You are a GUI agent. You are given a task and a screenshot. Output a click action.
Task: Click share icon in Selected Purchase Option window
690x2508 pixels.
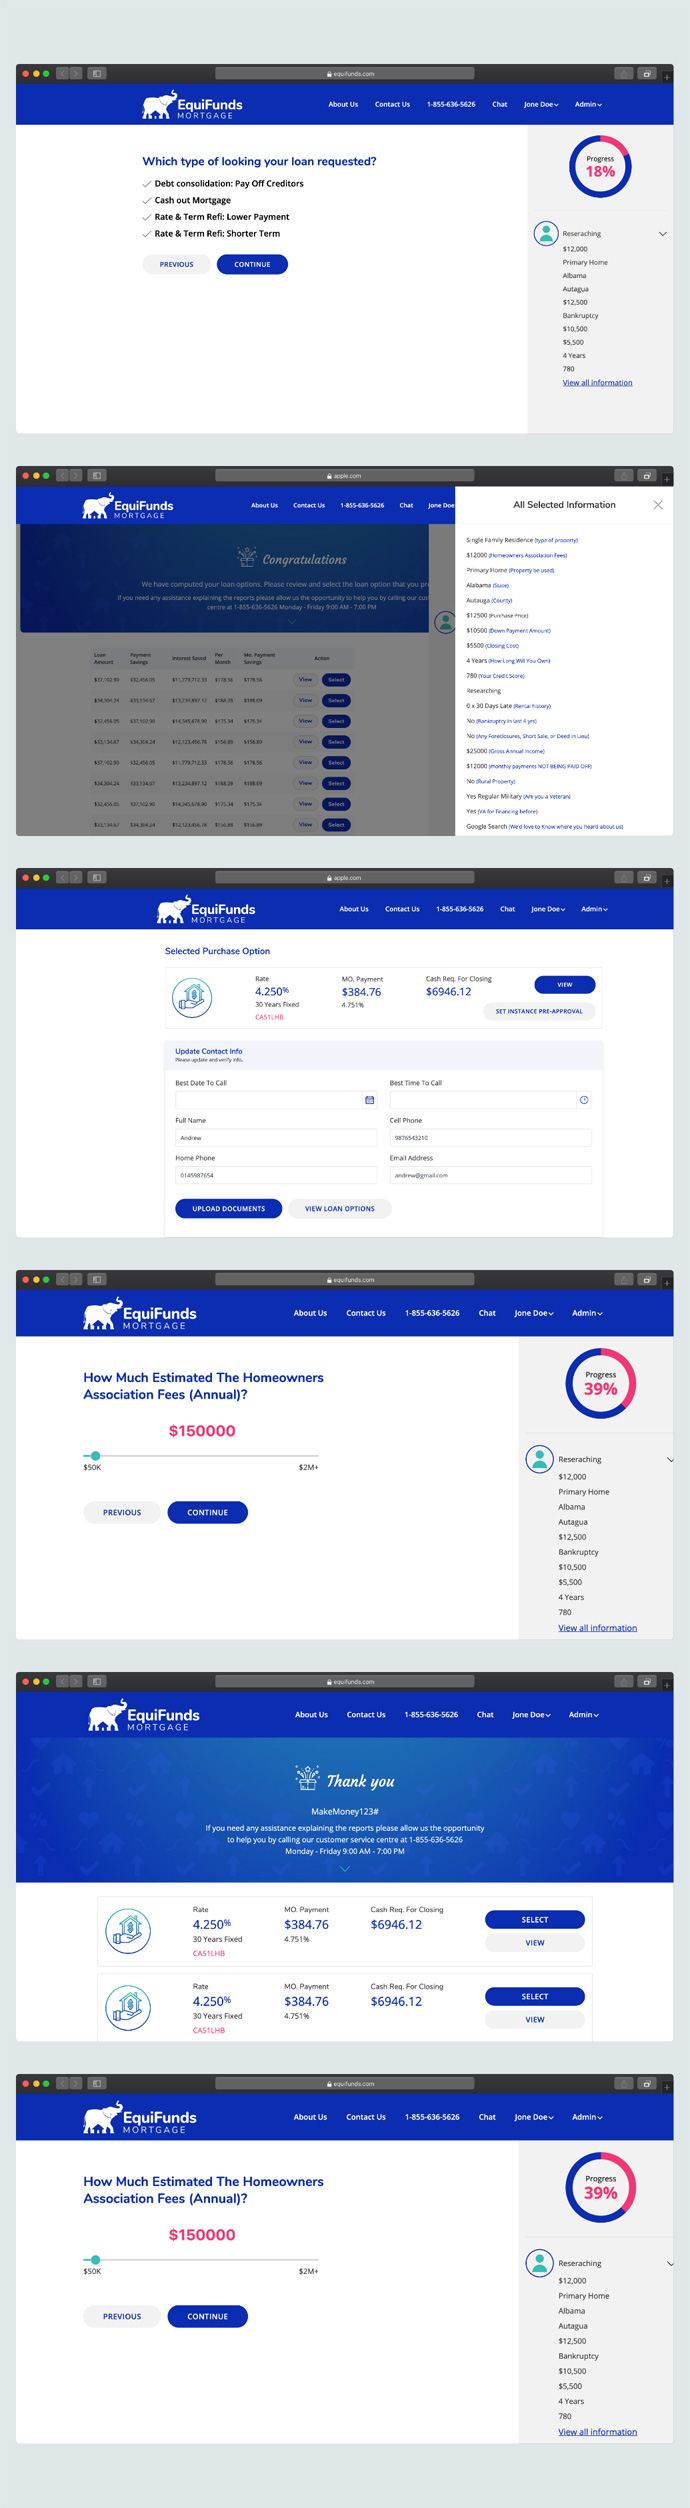click(x=623, y=877)
